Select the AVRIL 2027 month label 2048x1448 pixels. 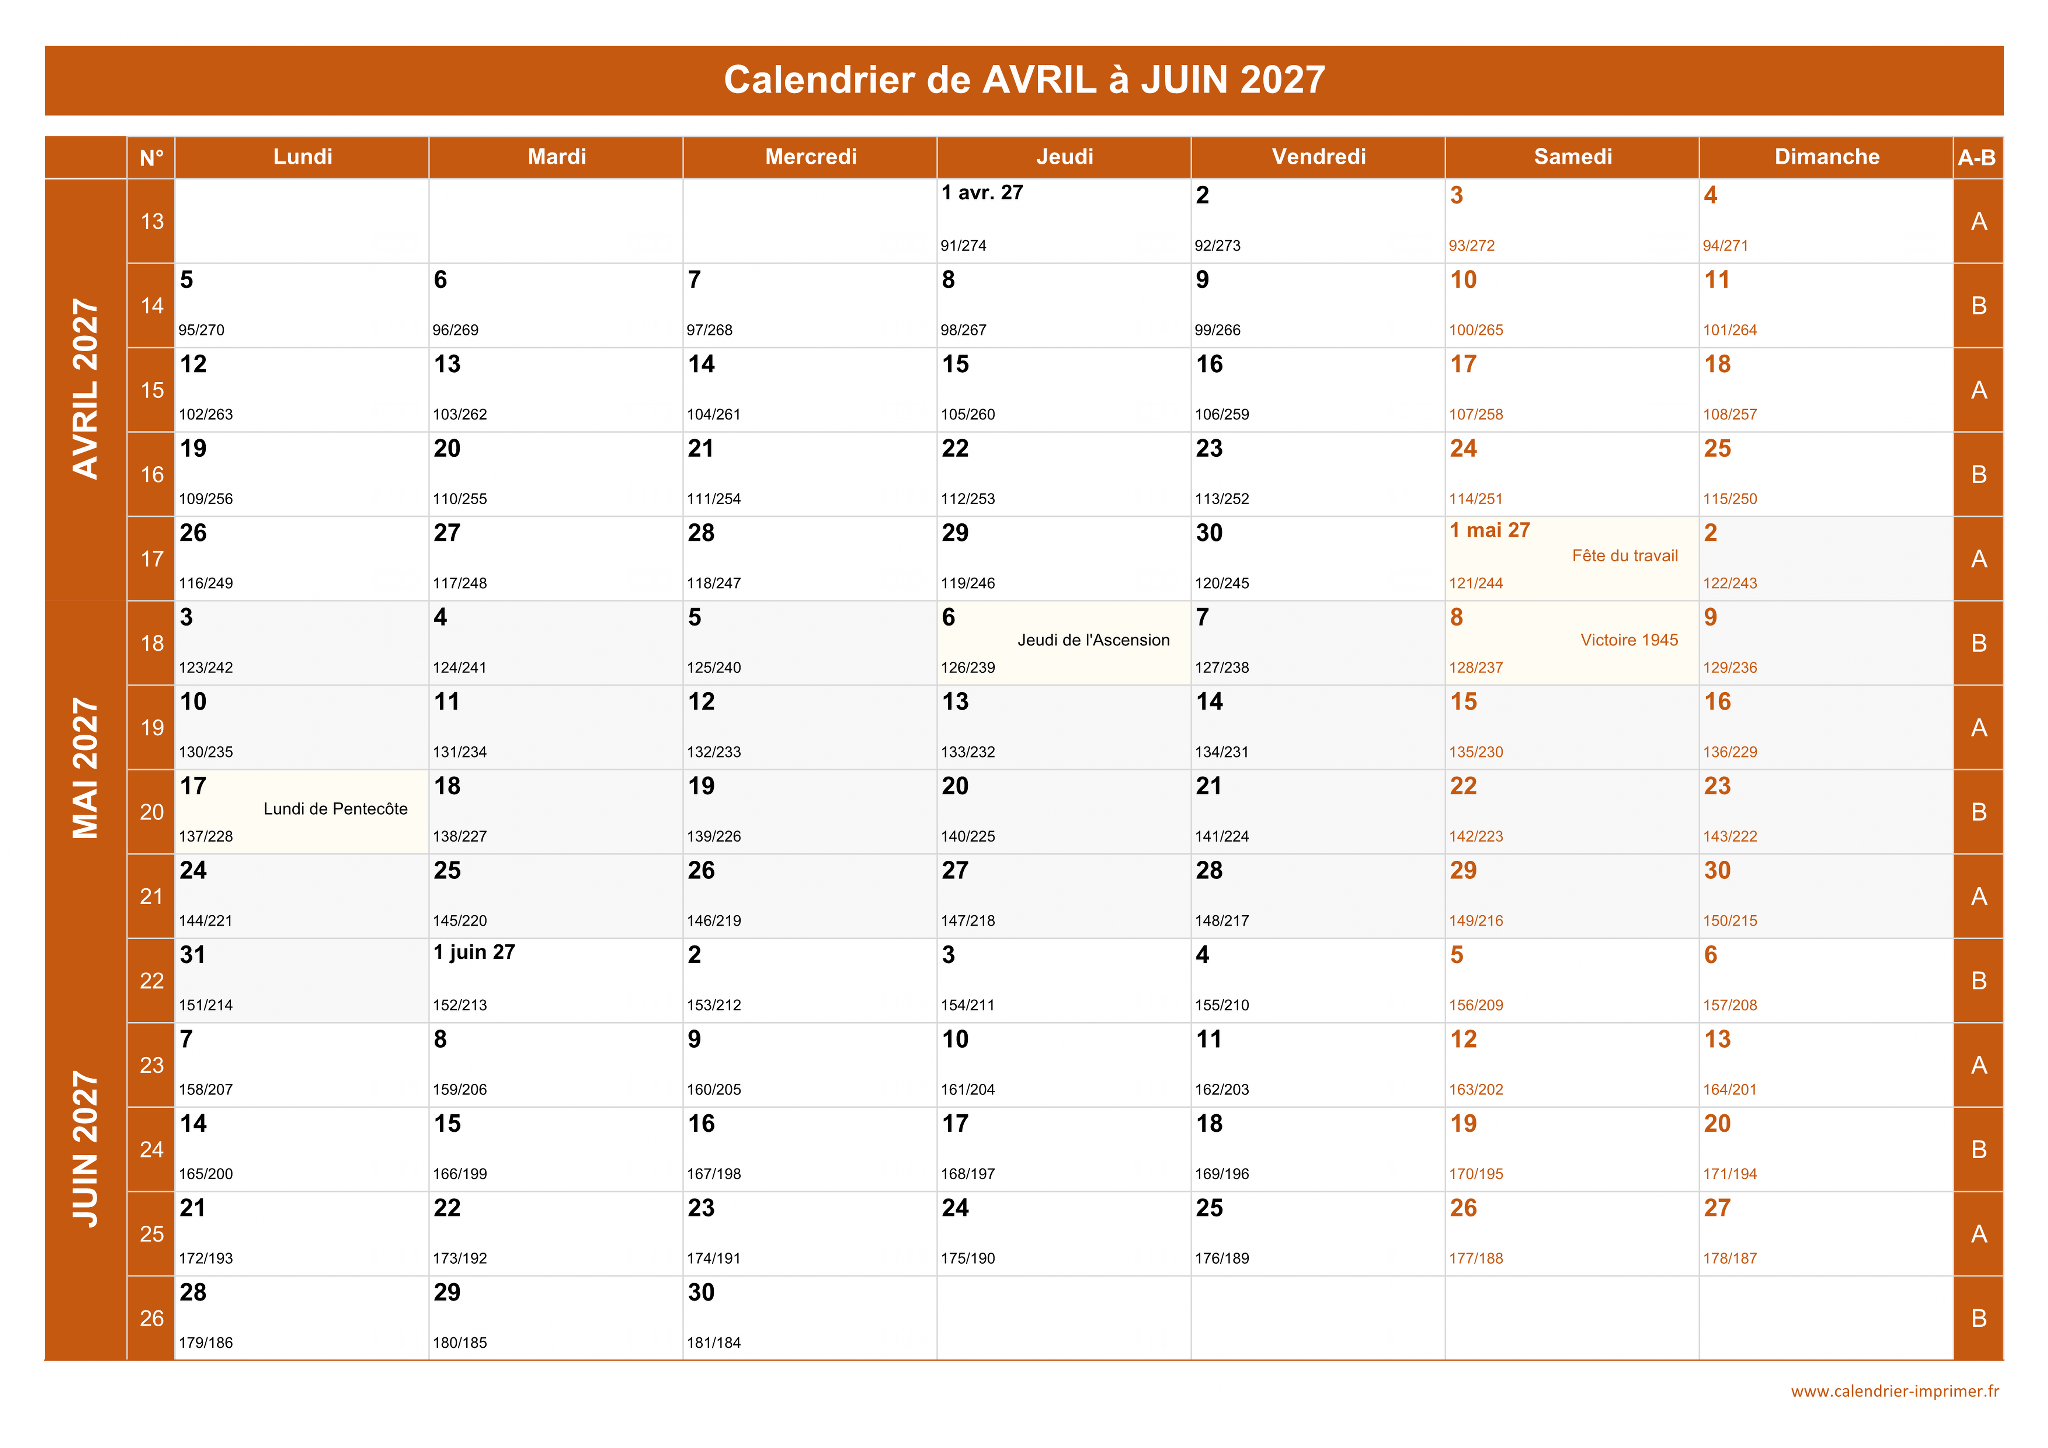86,389
